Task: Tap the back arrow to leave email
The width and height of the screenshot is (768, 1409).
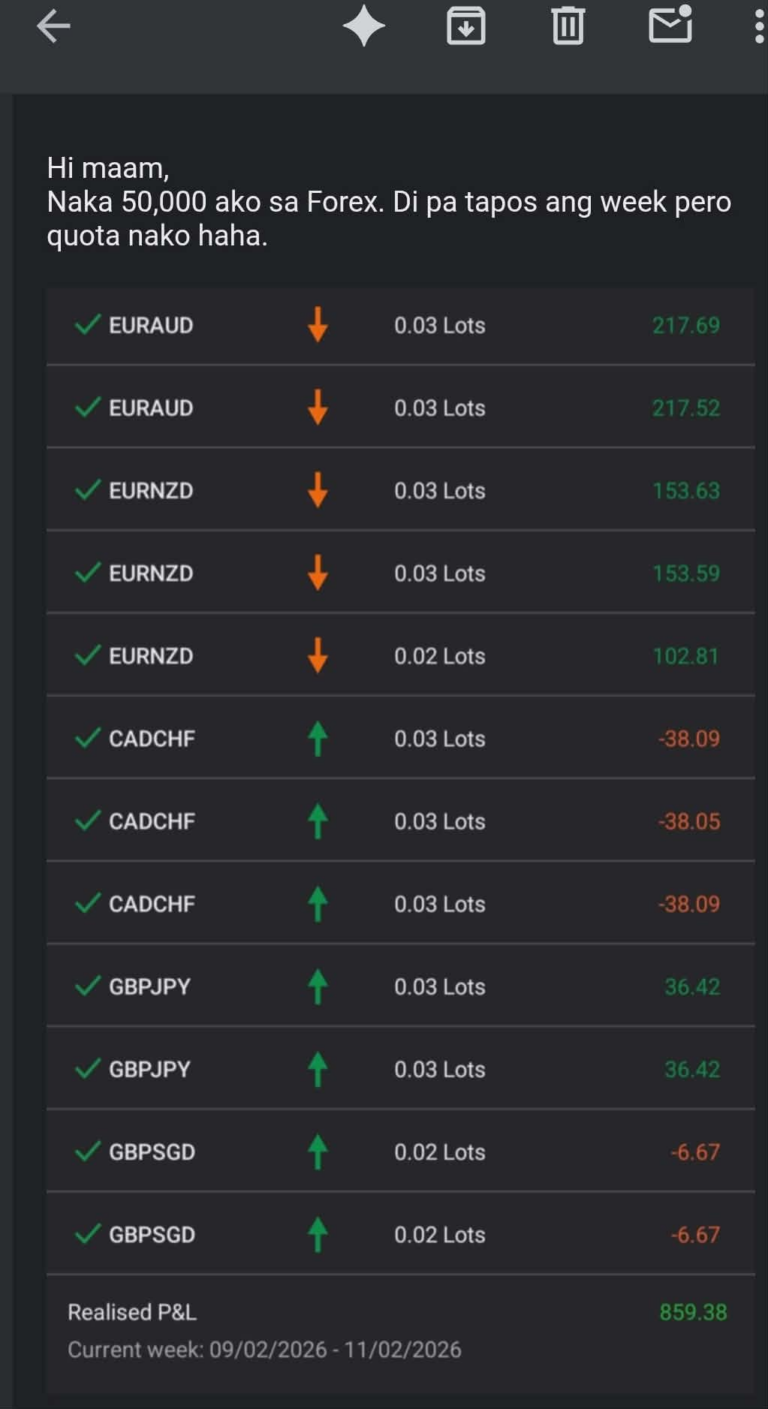Action: coord(53,27)
